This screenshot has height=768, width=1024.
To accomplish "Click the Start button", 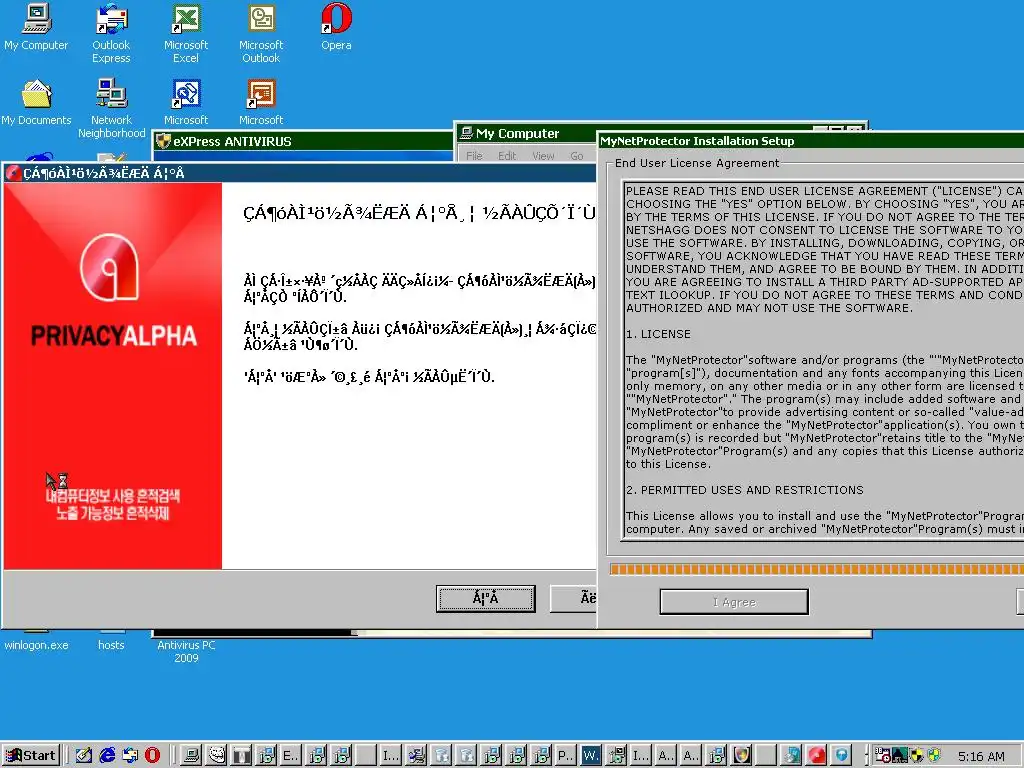I will (x=31, y=756).
